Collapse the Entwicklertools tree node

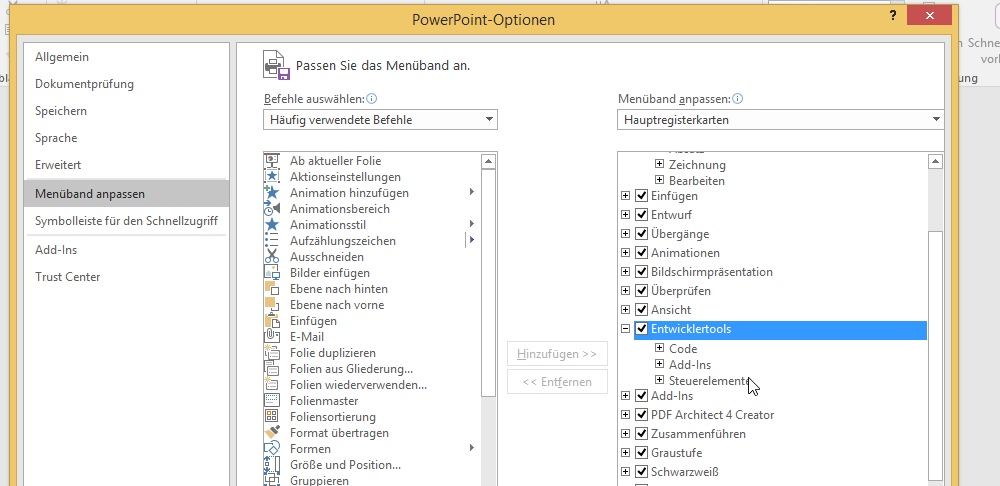[x=626, y=329]
